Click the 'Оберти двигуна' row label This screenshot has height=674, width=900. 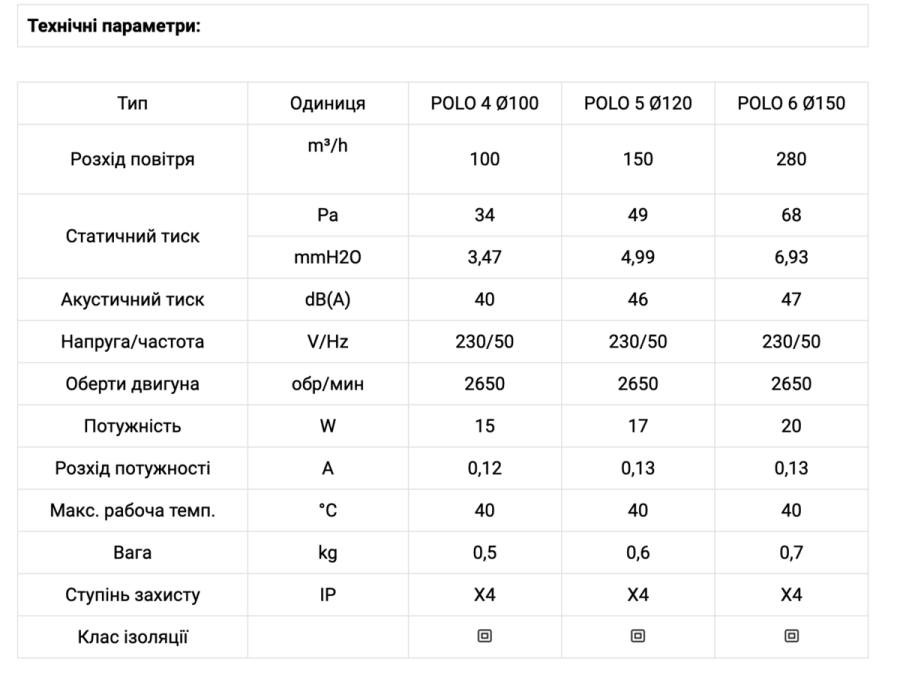(133, 384)
